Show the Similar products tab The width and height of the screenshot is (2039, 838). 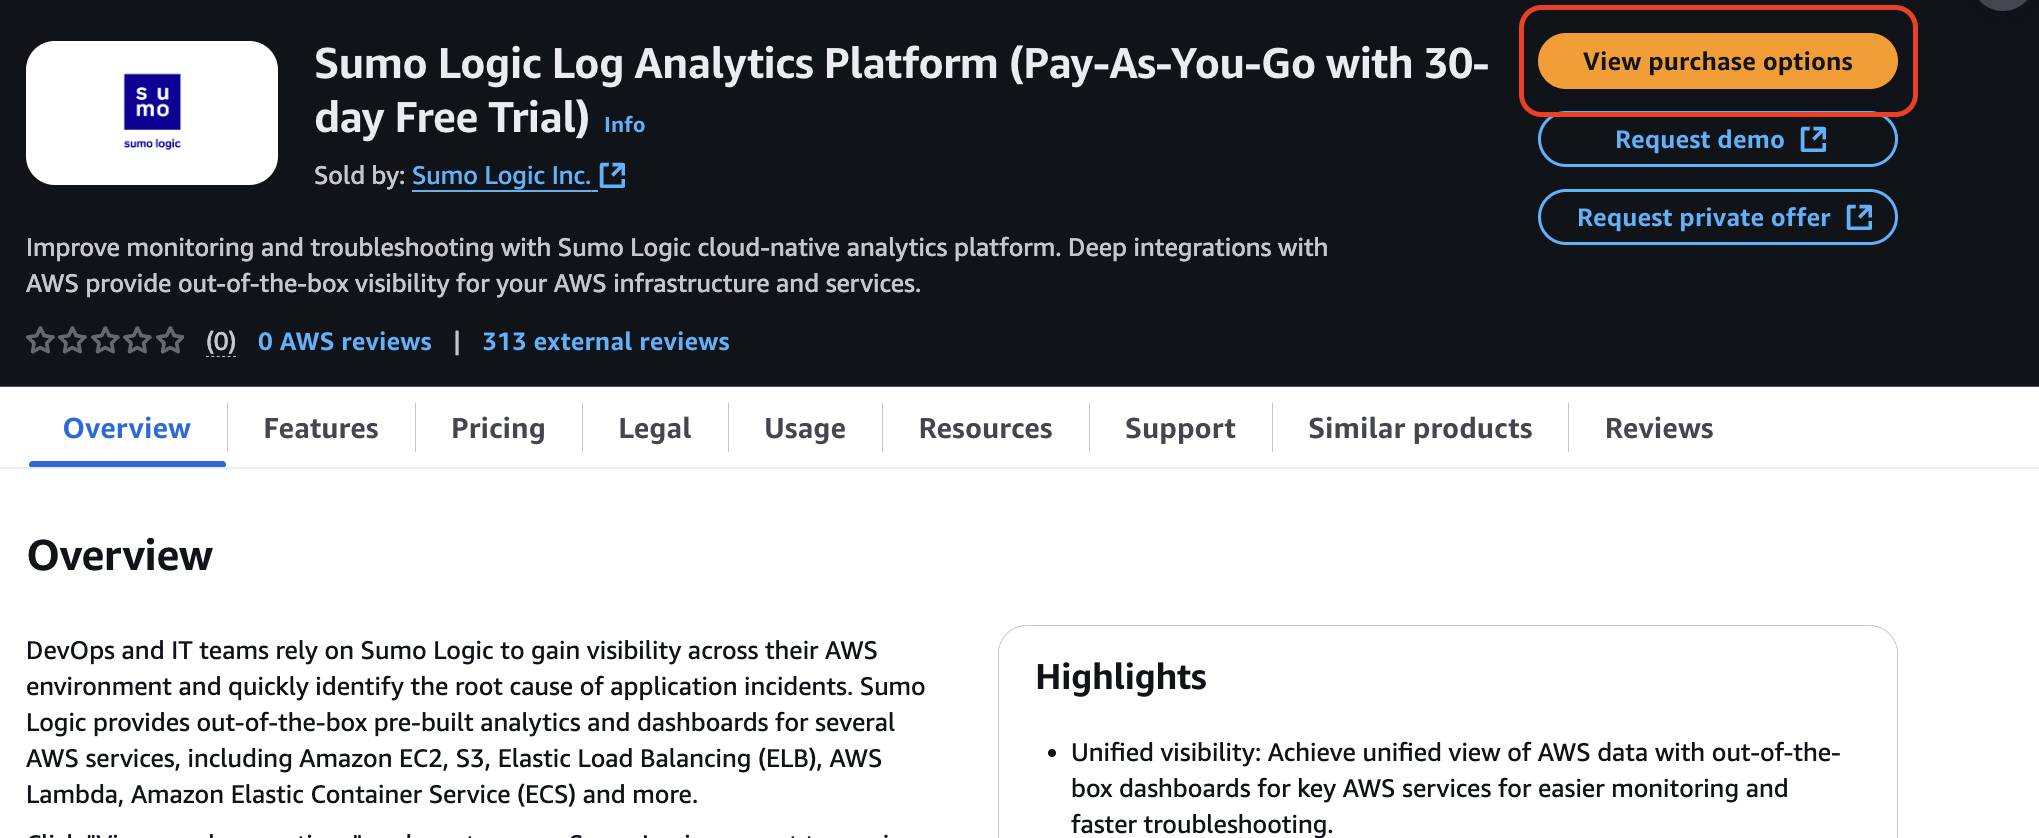1420,428
